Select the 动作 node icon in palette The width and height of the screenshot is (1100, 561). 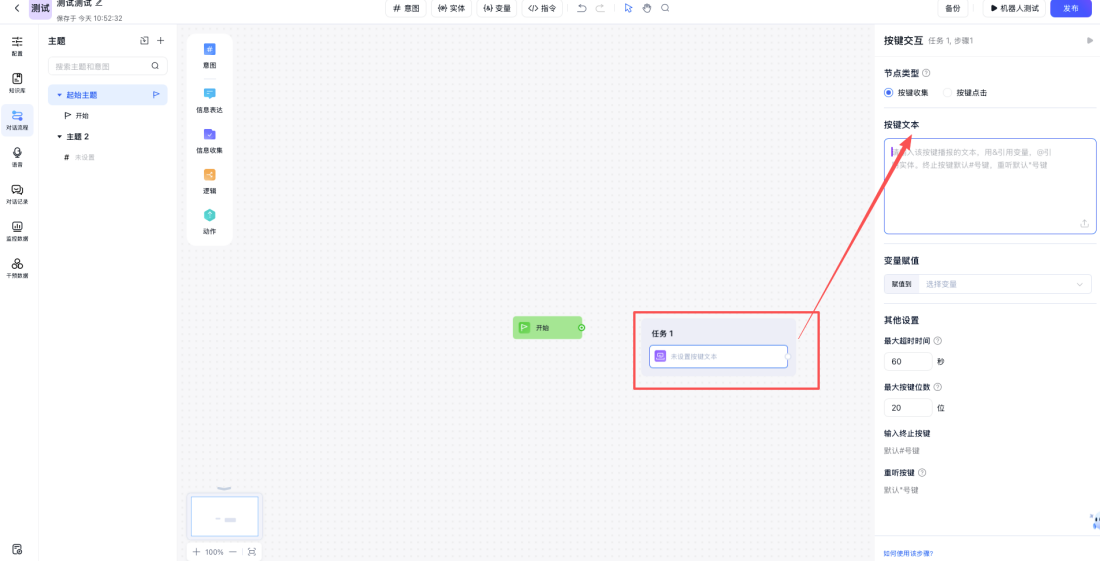[x=209, y=216]
